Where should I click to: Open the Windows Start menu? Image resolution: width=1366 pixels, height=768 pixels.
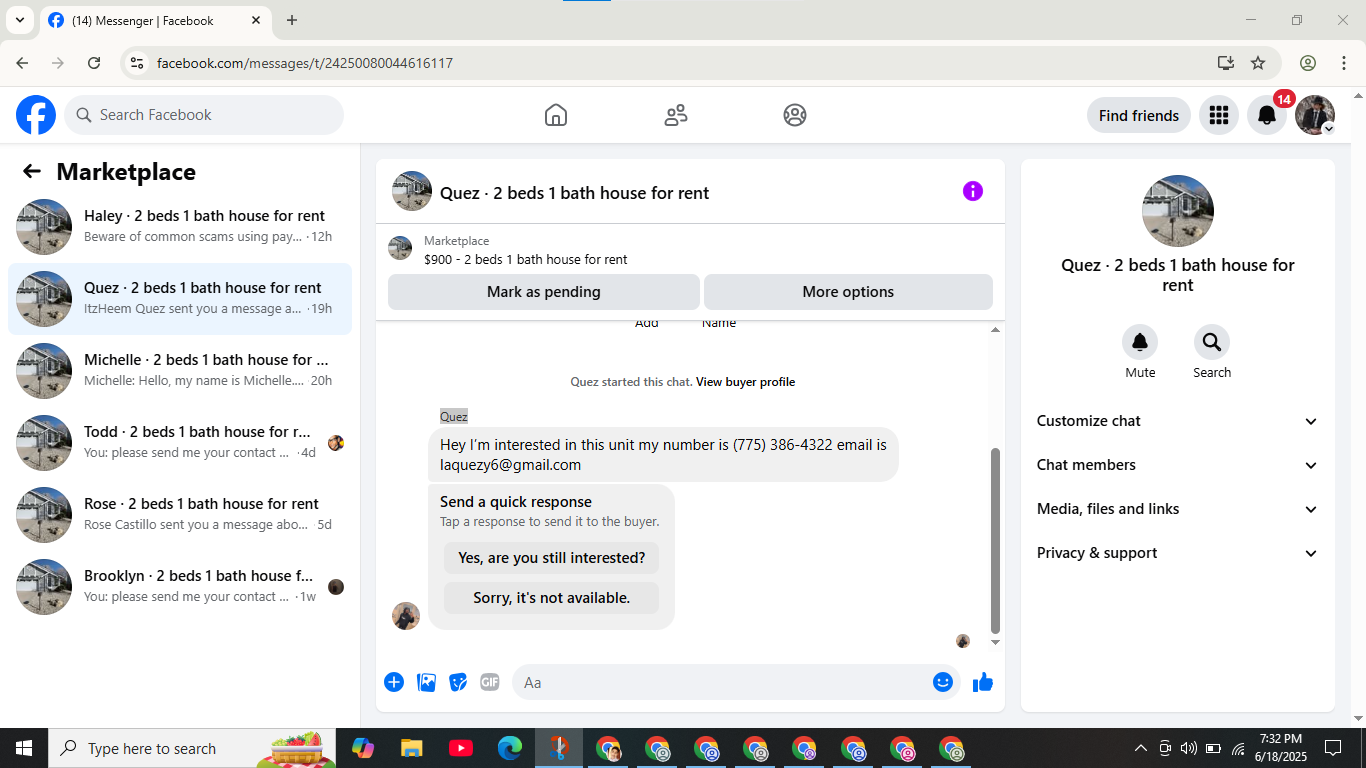point(23,748)
